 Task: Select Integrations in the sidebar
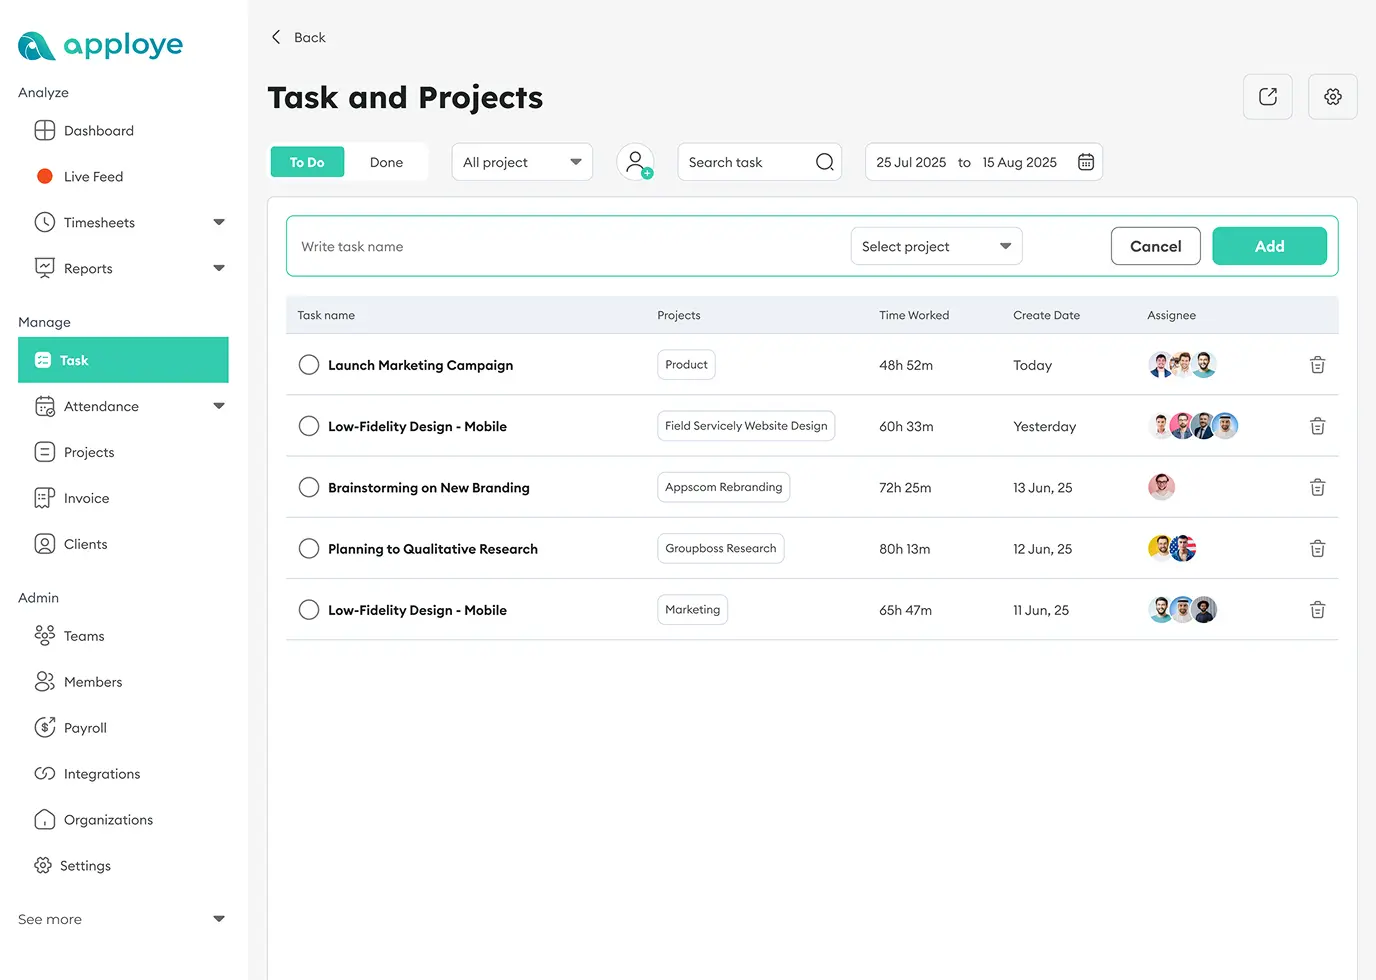(x=99, y=773)
